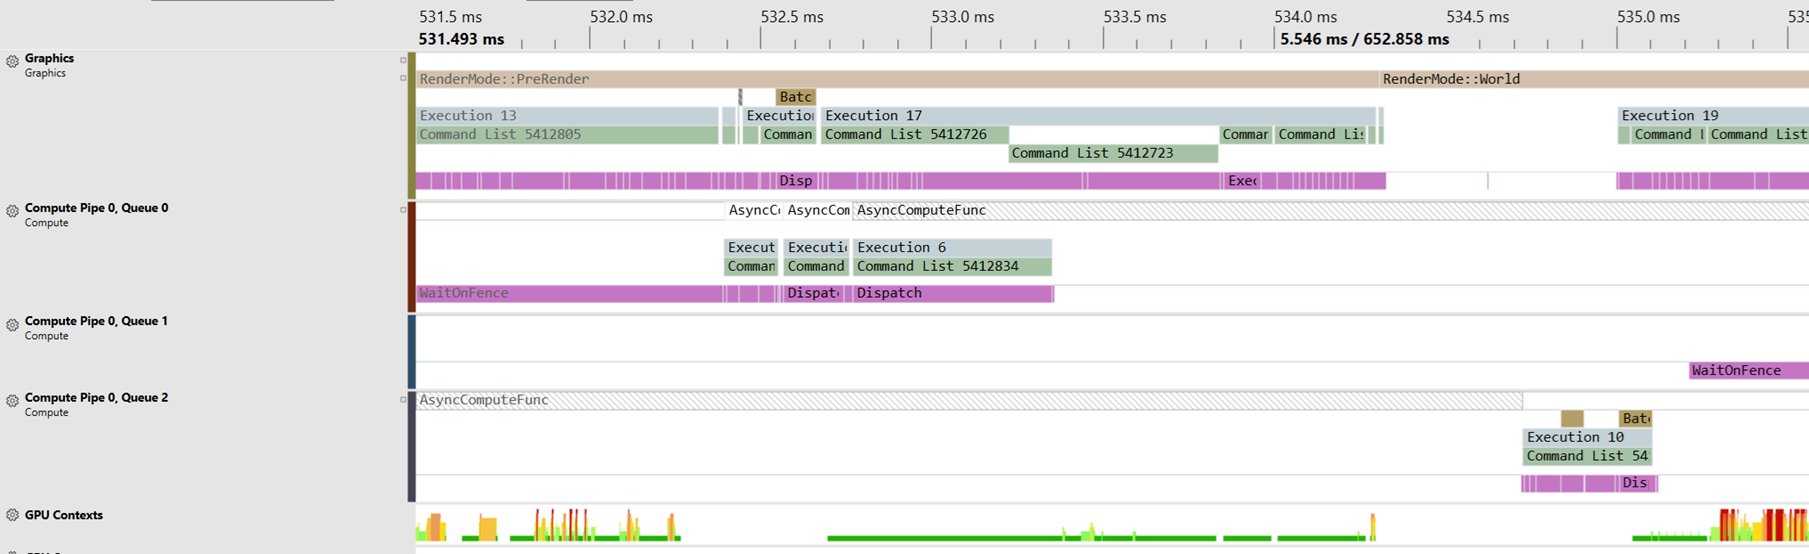This screenshot has width=1809, height=554.
Task: Select Command List 5412726 block
Action: click(x=914, y=134)
